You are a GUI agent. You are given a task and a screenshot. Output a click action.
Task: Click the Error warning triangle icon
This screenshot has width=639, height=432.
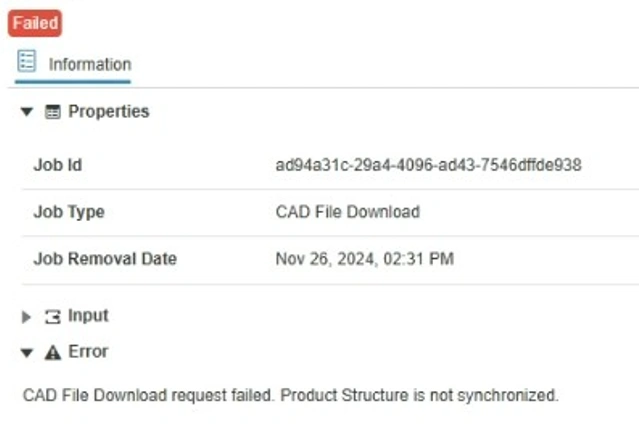pos(53,352)
